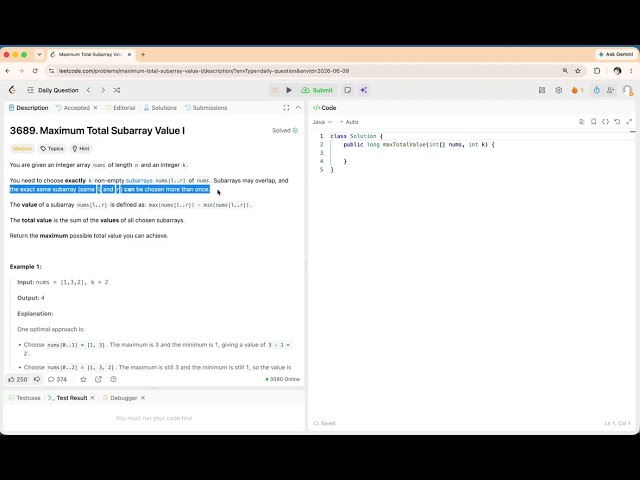This screenshot has height=480, width=640.
Task: Open the AI sparkle assistant icon
Action: (364, 90)
